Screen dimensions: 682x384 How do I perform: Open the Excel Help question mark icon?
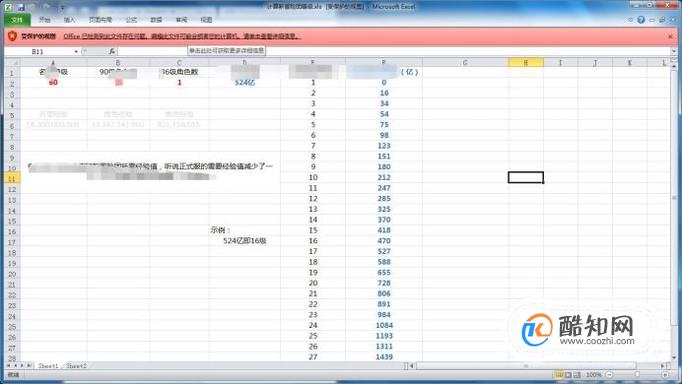point(641,20)
